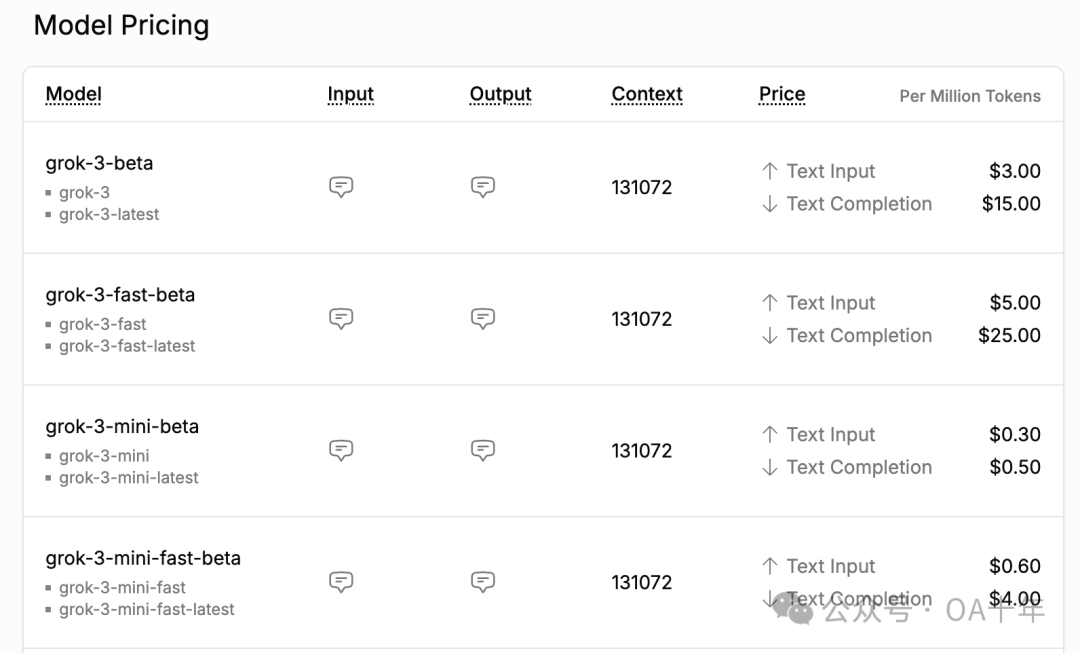The width and height of the screenshot is (1080, 653).
Task: Click the grok-3-latest alias
Action: pos(109,214)
